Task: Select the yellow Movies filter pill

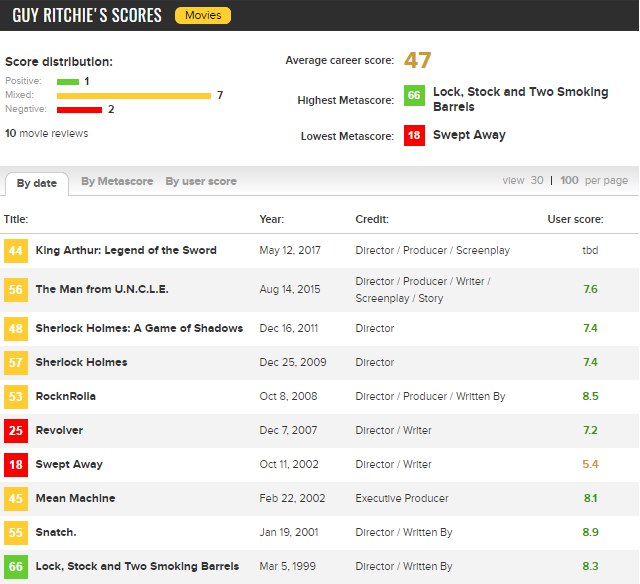Action: (x=203, y=16)
